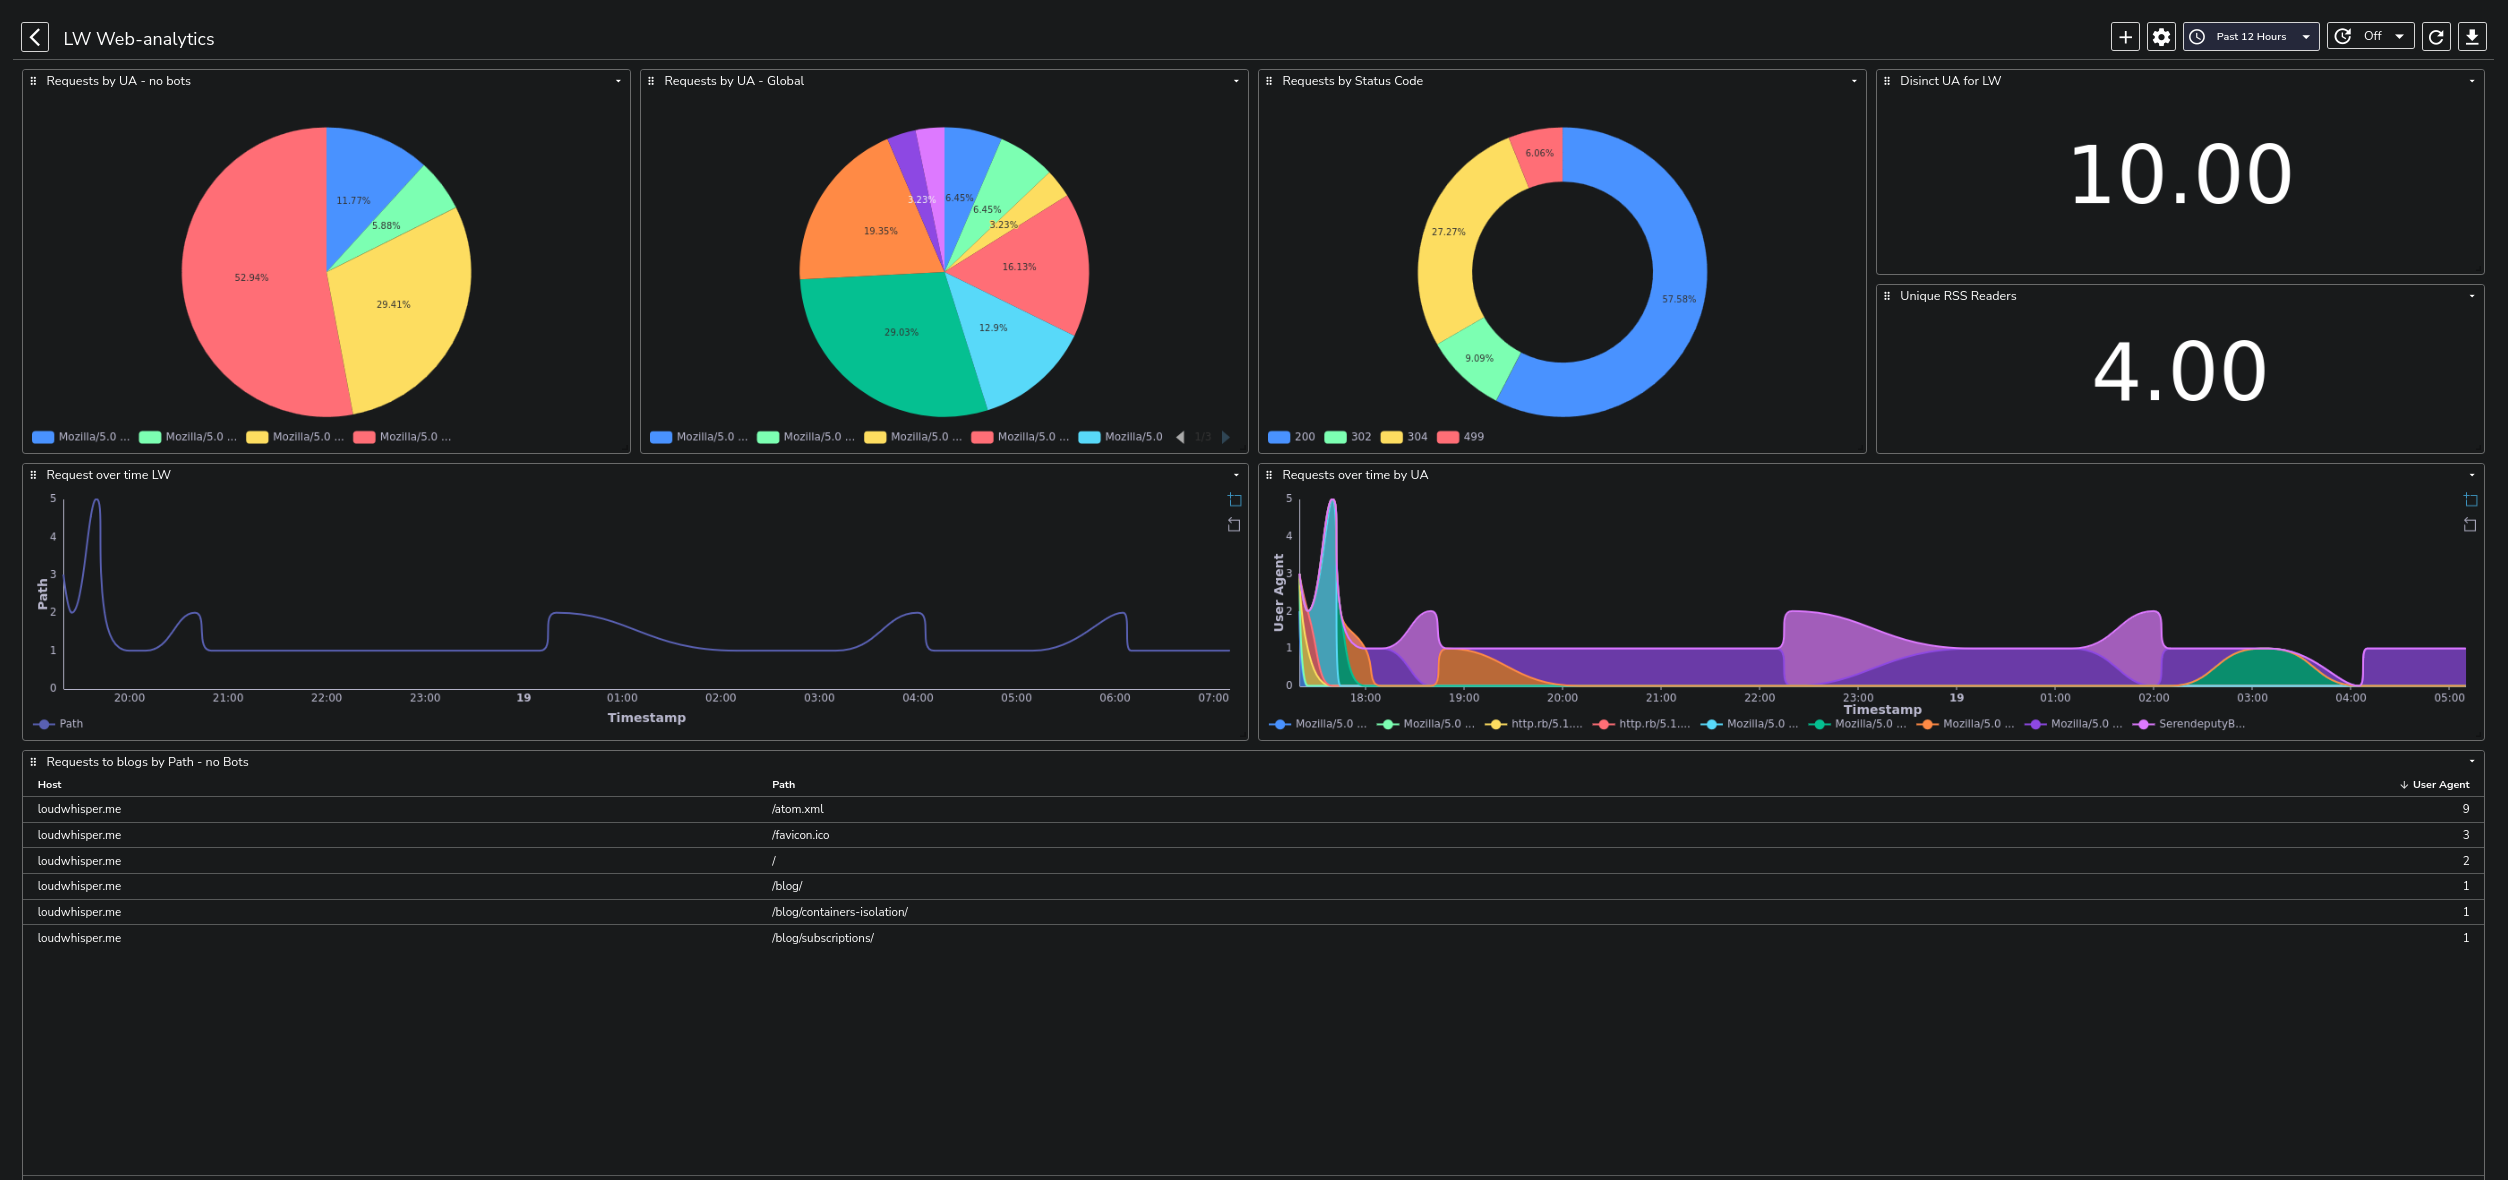Screen dimensions: 2508x1180
Task: Sort table by the Host column header
Action: click(x=49, y=785)
